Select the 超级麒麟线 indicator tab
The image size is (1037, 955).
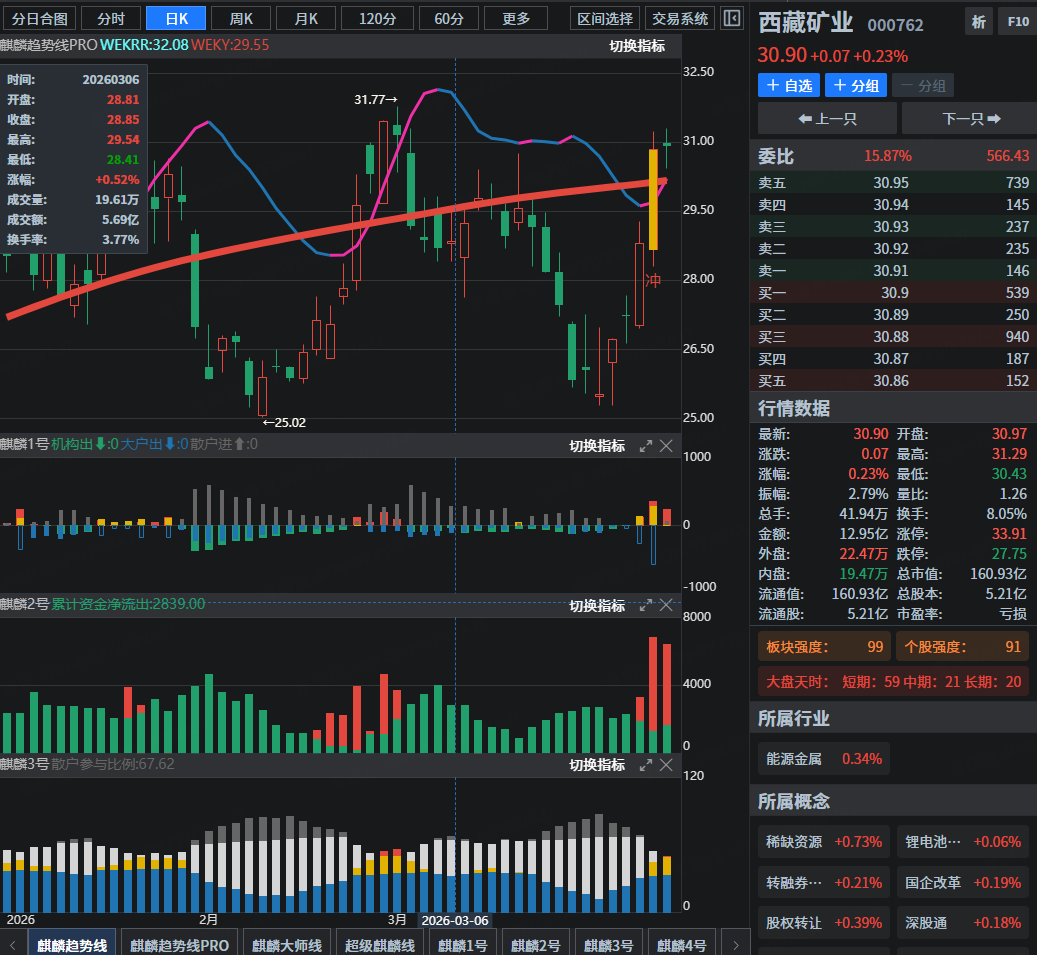coord(379,944)
